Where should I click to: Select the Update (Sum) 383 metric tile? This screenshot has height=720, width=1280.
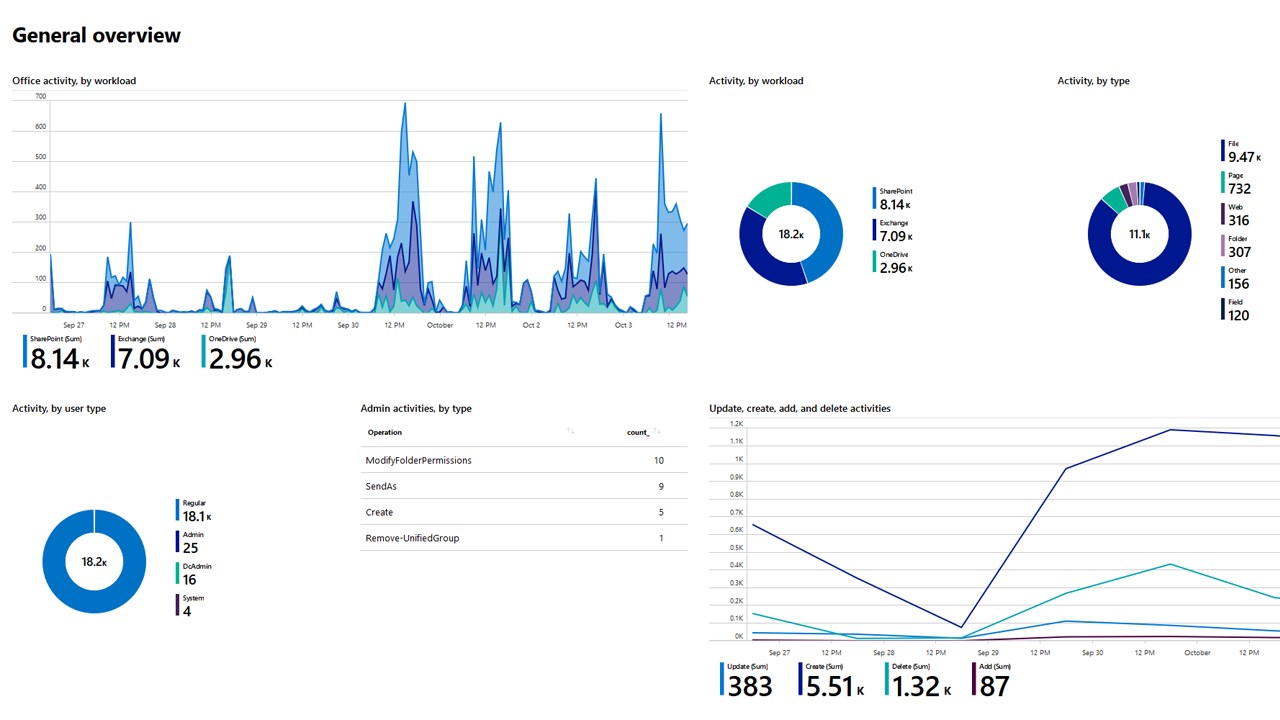pyautogui.click(x=747, y=680)
